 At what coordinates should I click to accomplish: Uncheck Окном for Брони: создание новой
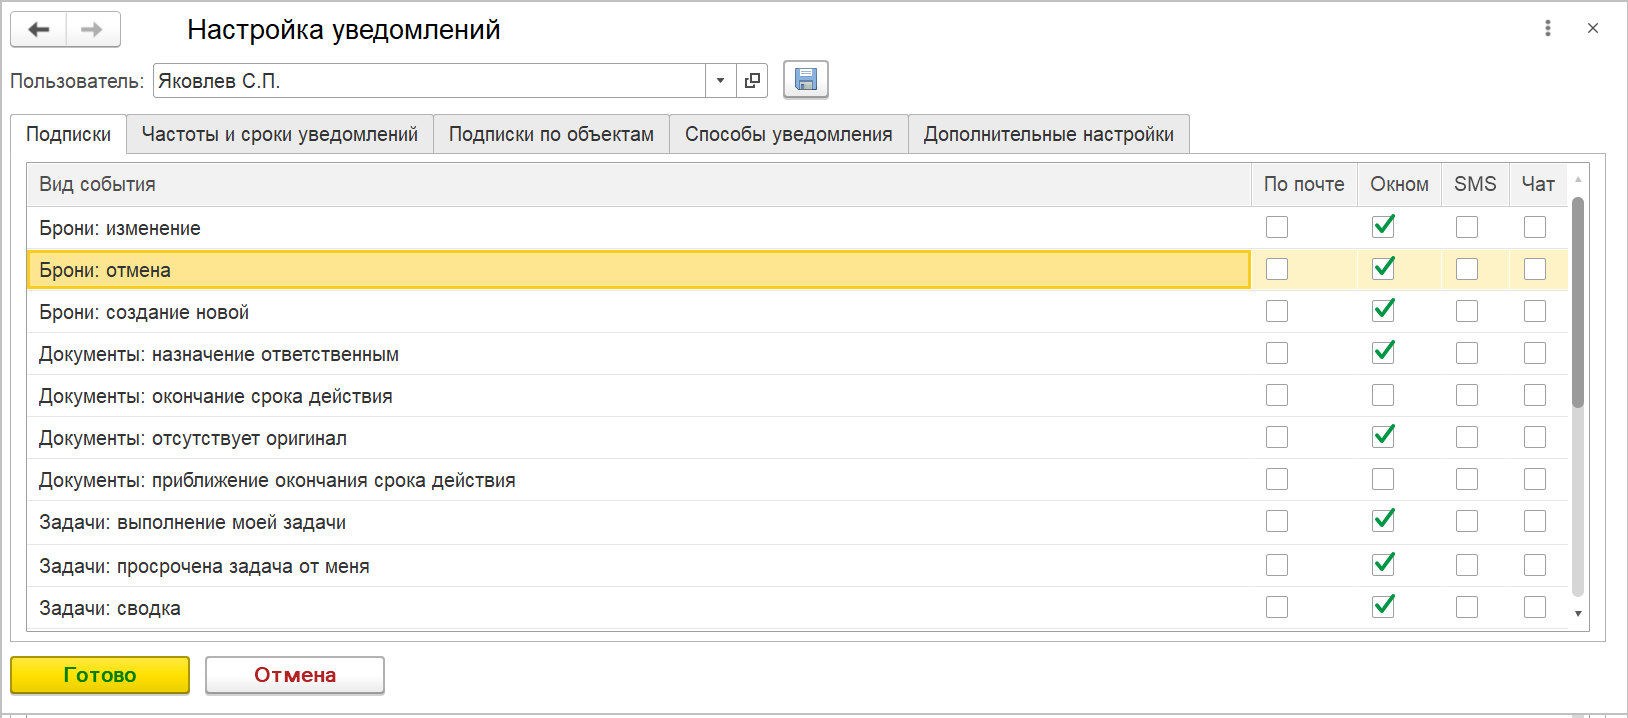[1383, 311]
